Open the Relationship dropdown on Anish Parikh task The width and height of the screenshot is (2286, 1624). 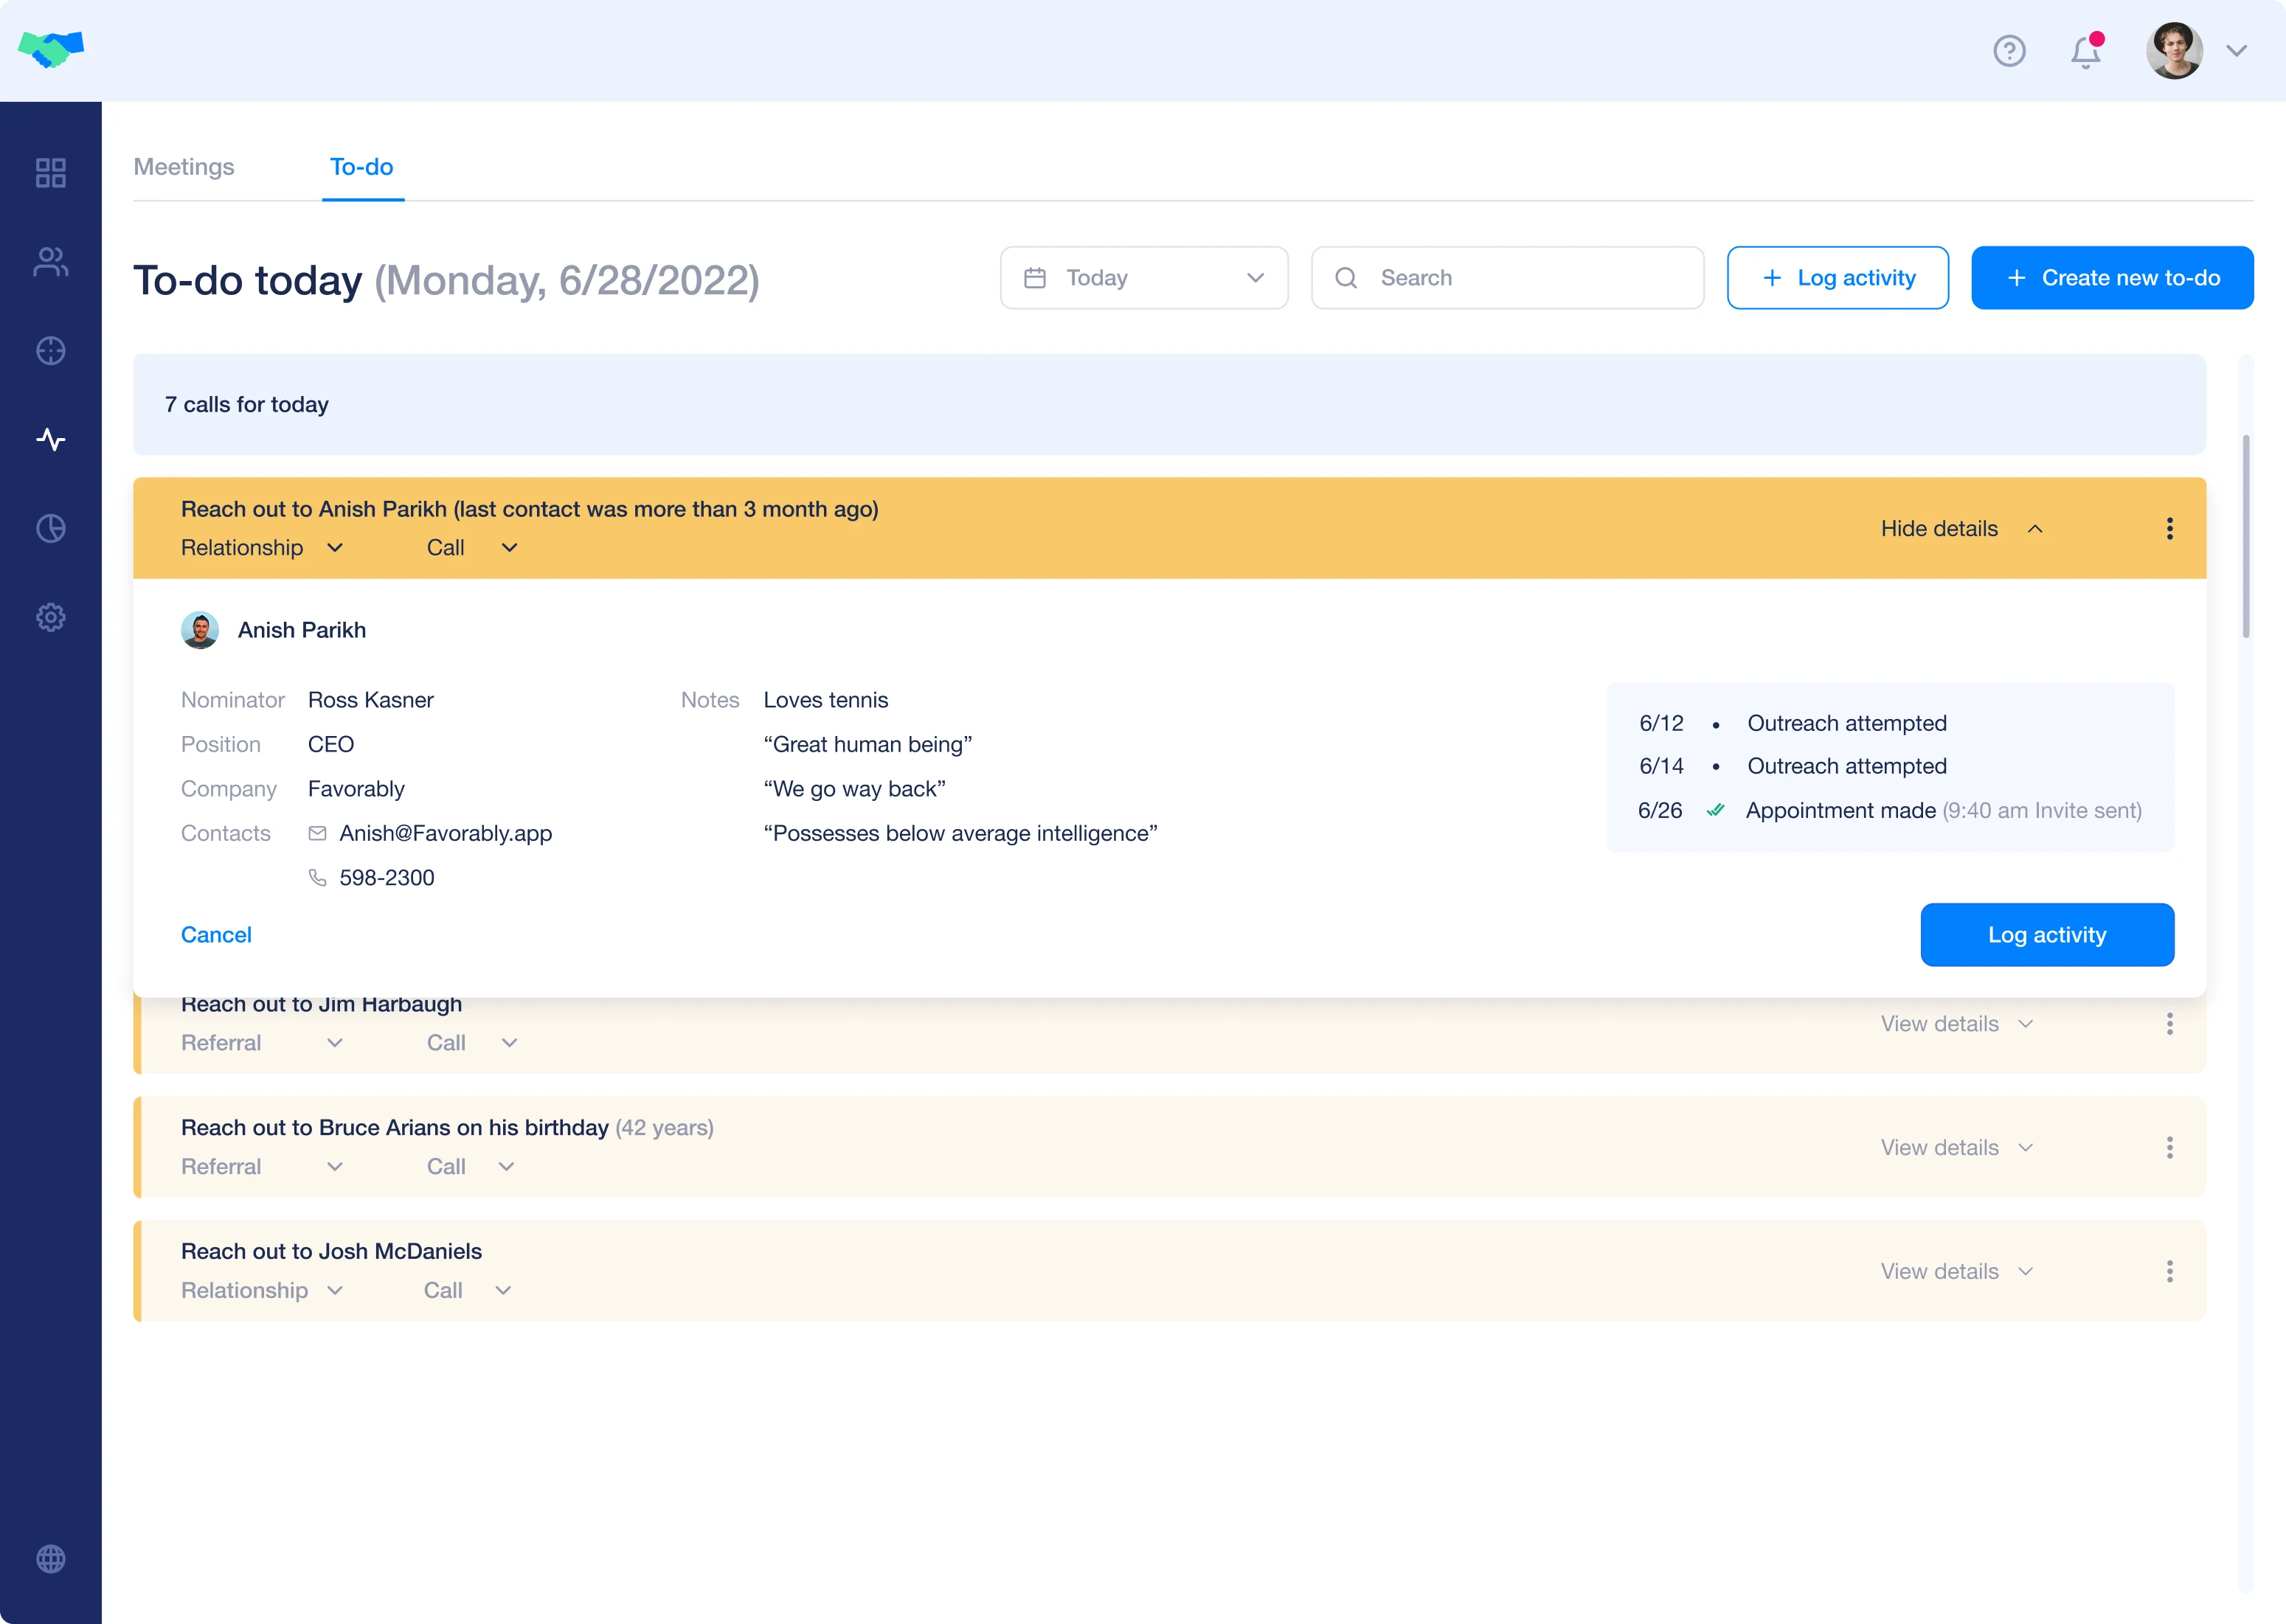[261, 548]
